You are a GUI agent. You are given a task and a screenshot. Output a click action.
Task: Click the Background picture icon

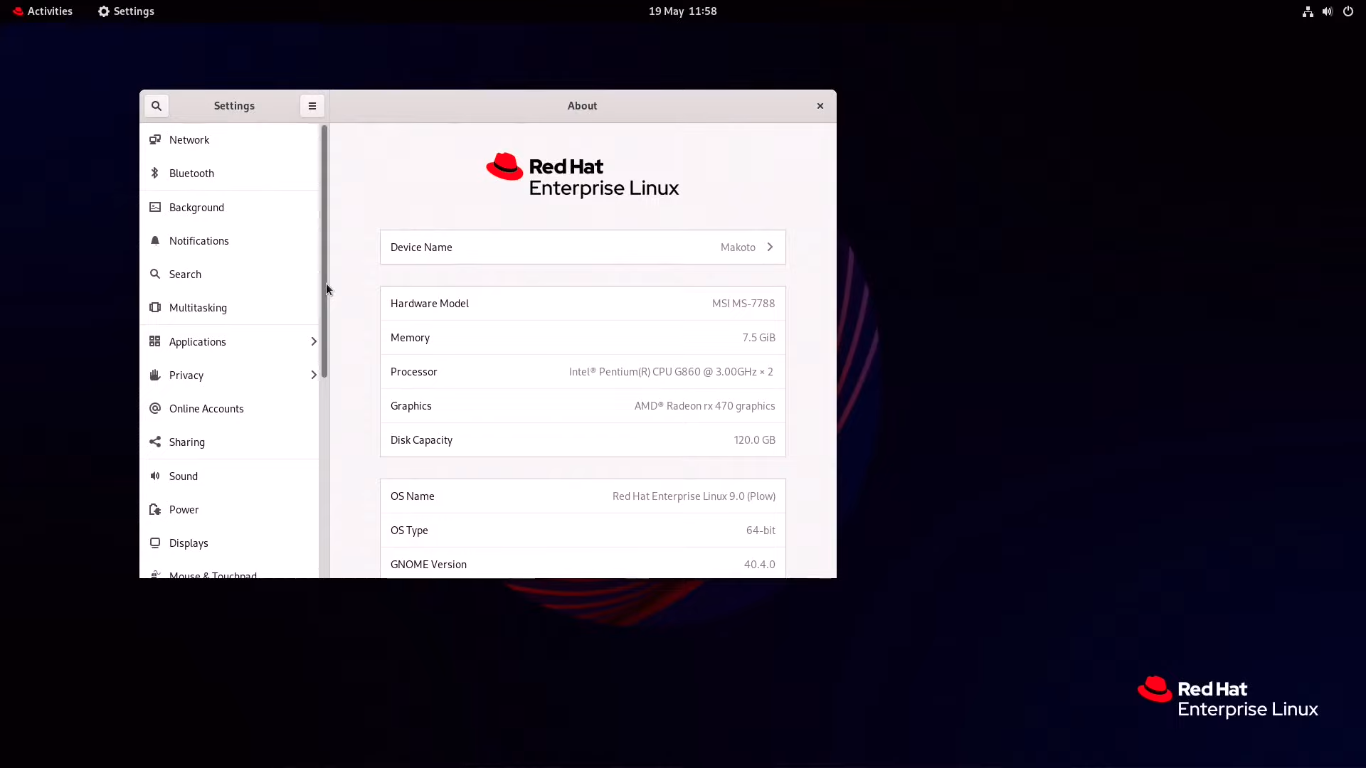(155, 207)
